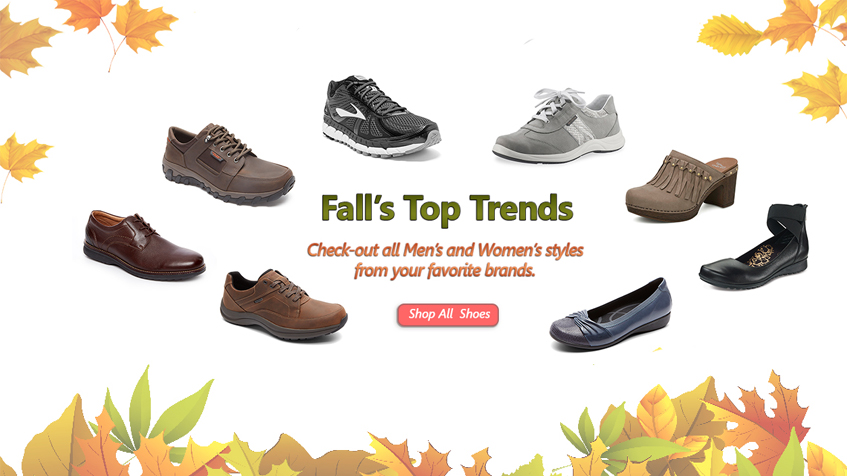Click the Shop All Shoes button
Viewport: 847px width, 476px height.
point(448,314)
